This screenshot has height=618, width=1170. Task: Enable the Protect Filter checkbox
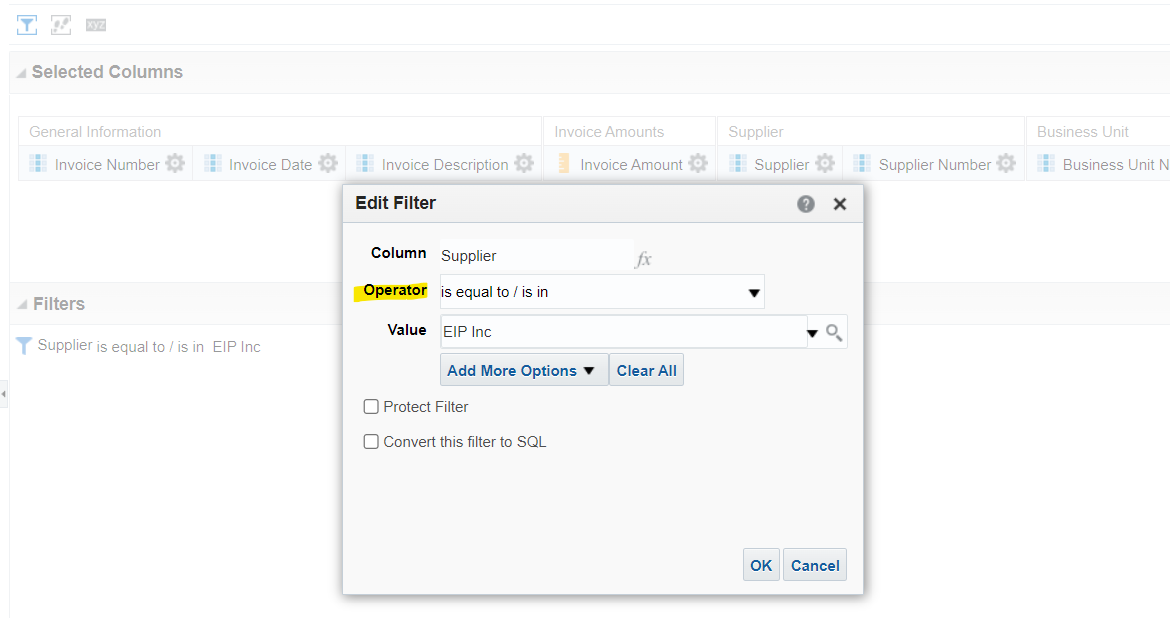371,407
